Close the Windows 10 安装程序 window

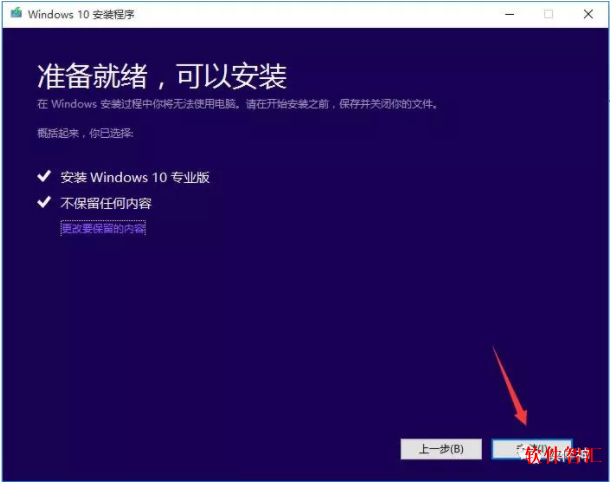(x=588, y=14)
